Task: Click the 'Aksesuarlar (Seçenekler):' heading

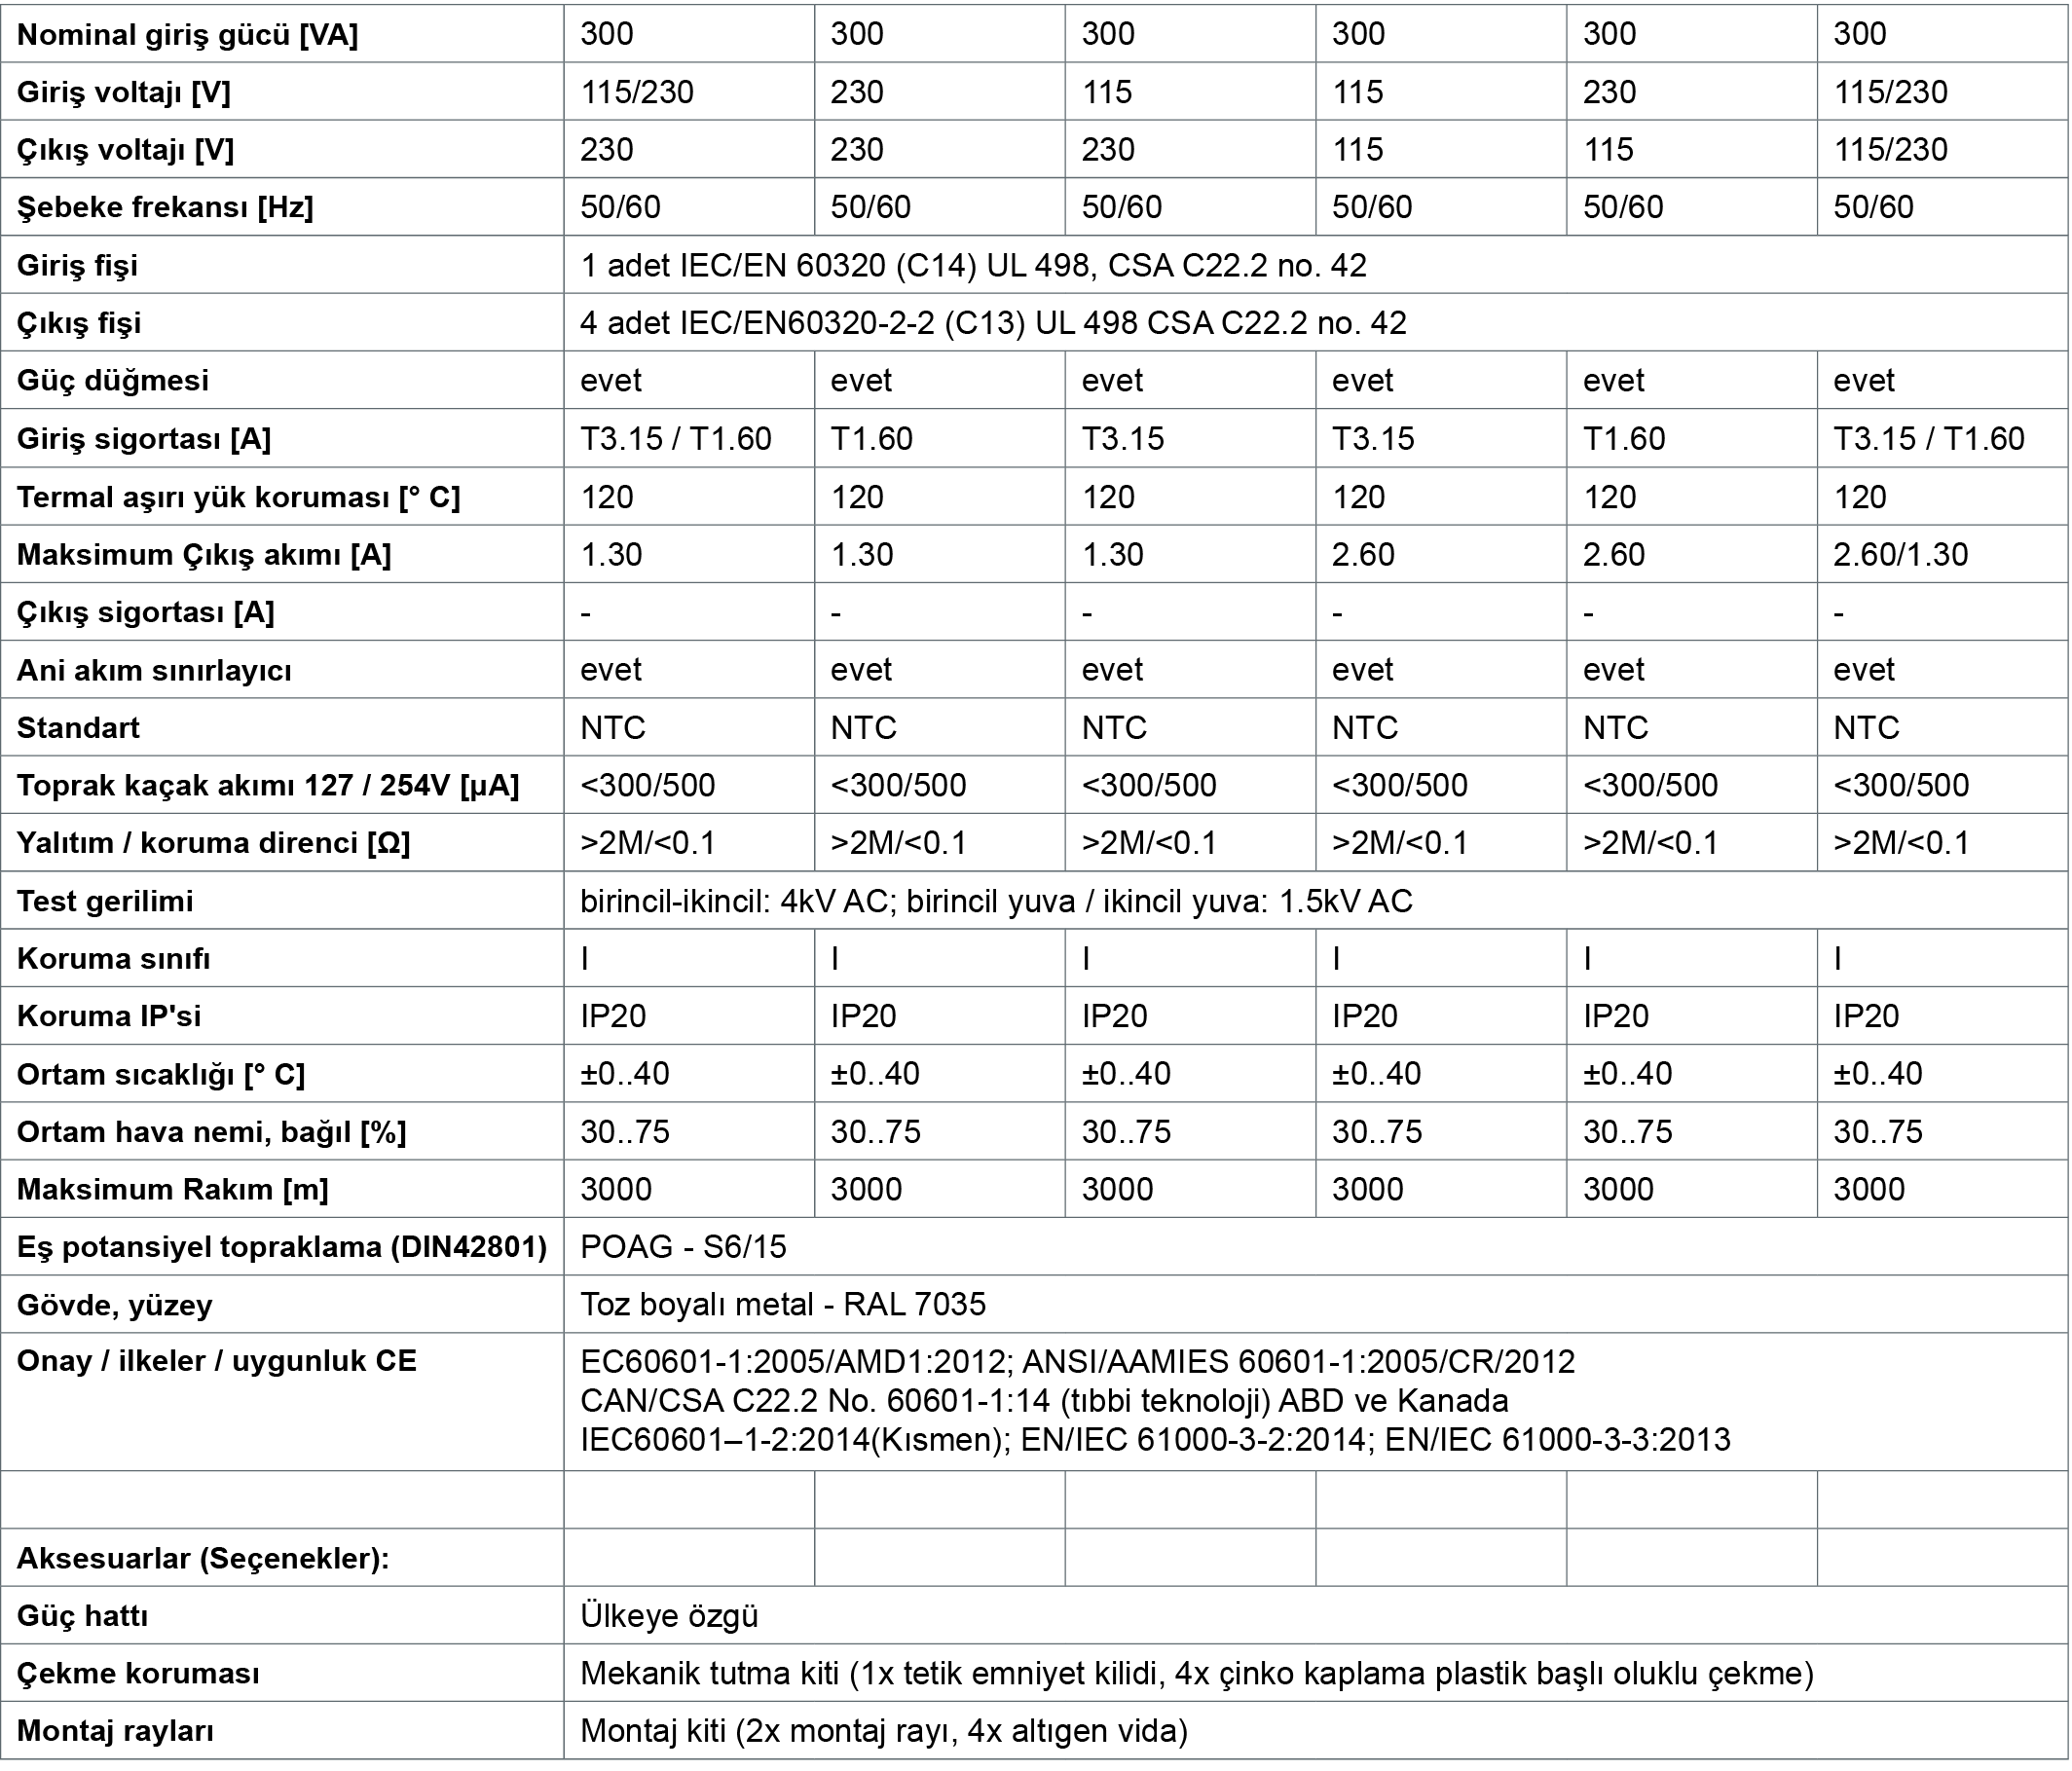Action: pyautogui.click(x=203, y=1559)
